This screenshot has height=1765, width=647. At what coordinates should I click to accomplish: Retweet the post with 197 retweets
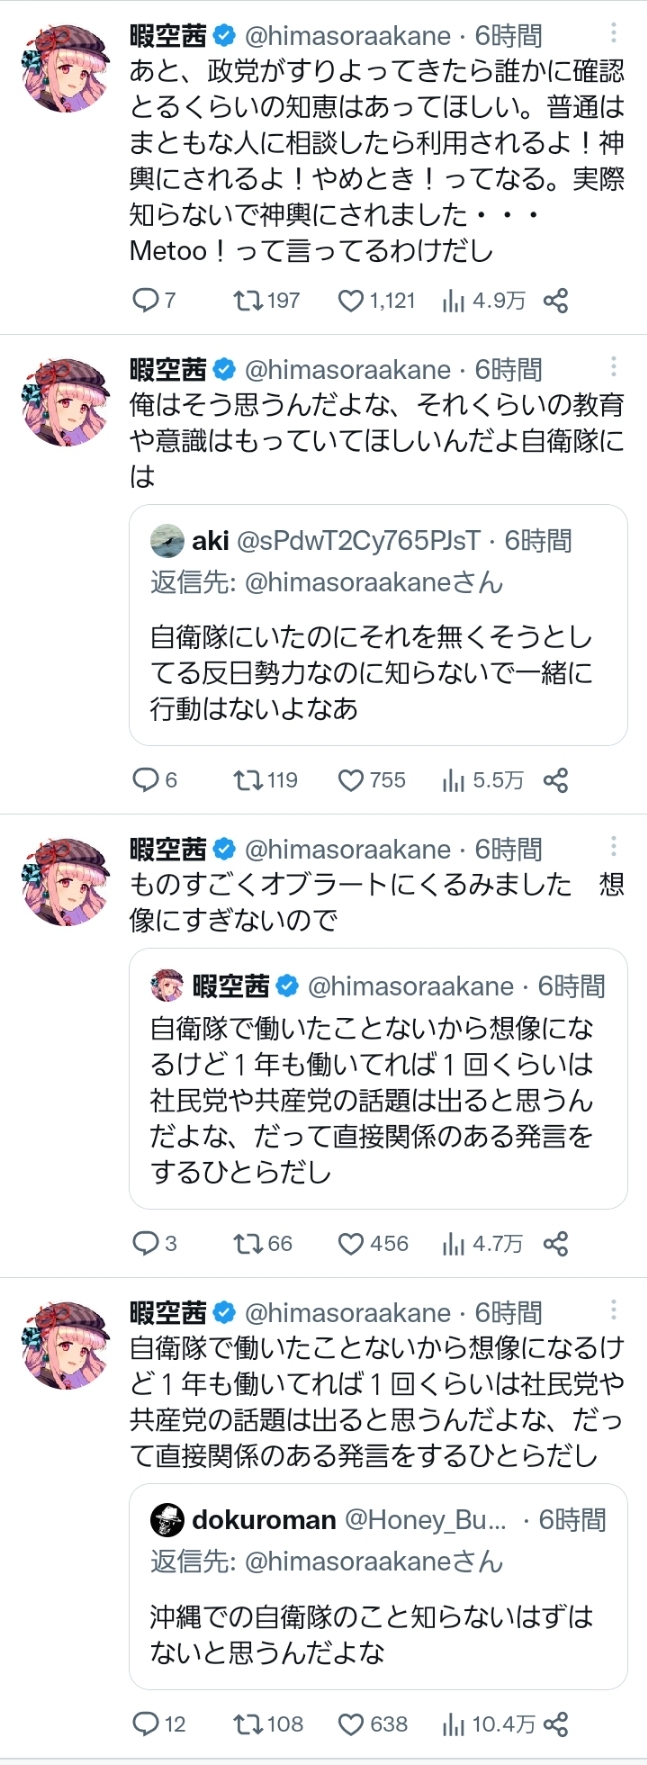[x=247, y=300]
